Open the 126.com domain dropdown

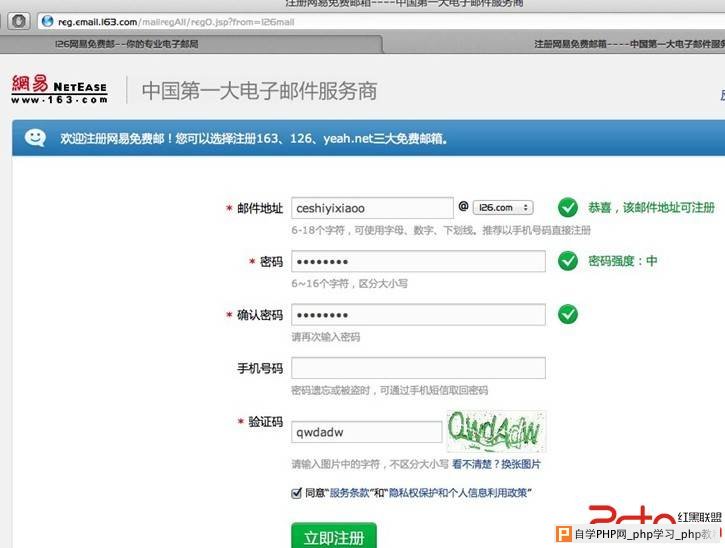click(x=503, y=208)
